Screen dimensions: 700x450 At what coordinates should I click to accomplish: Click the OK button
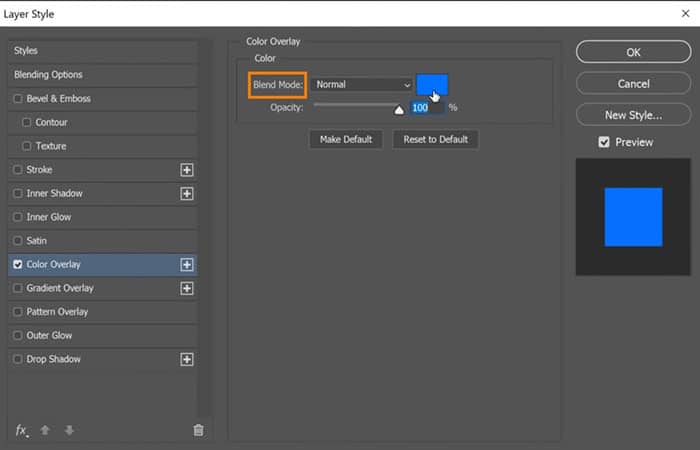[633, 52]
